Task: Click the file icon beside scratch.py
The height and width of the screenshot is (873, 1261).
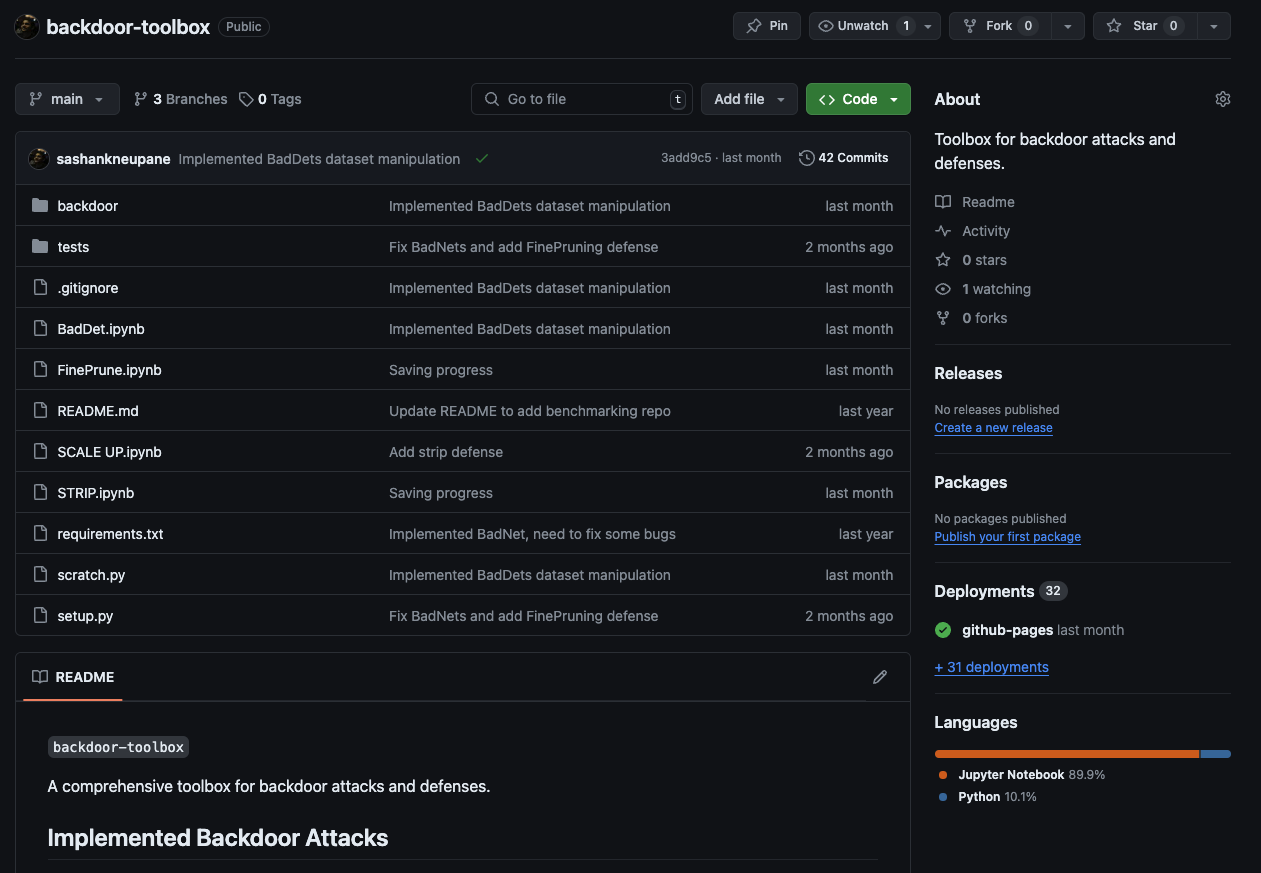Action: [40, 574]
